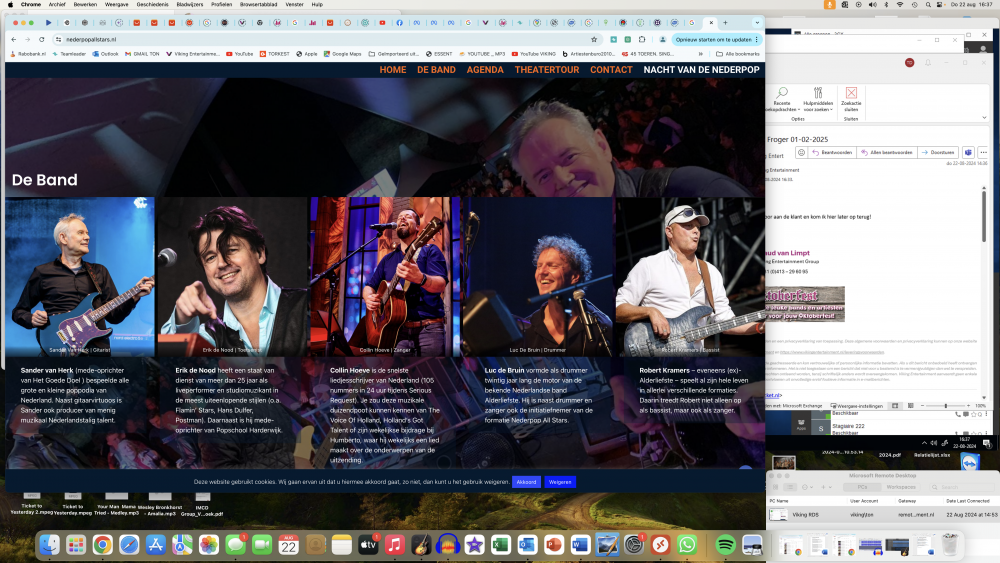The height and width of the screenshot is (563, 1000).
Task: Open a new Chrome tab with the plus
Action: pyautogui.click(x=725, y=23)
